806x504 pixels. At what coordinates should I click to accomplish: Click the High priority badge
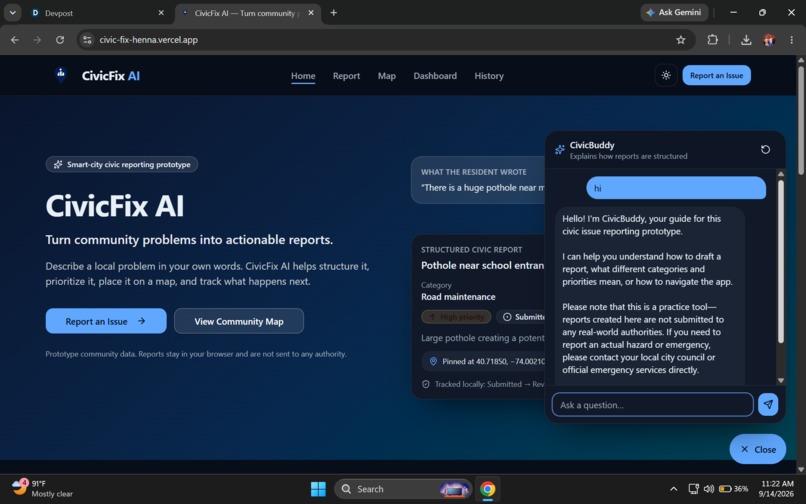(x=456, y=317)
